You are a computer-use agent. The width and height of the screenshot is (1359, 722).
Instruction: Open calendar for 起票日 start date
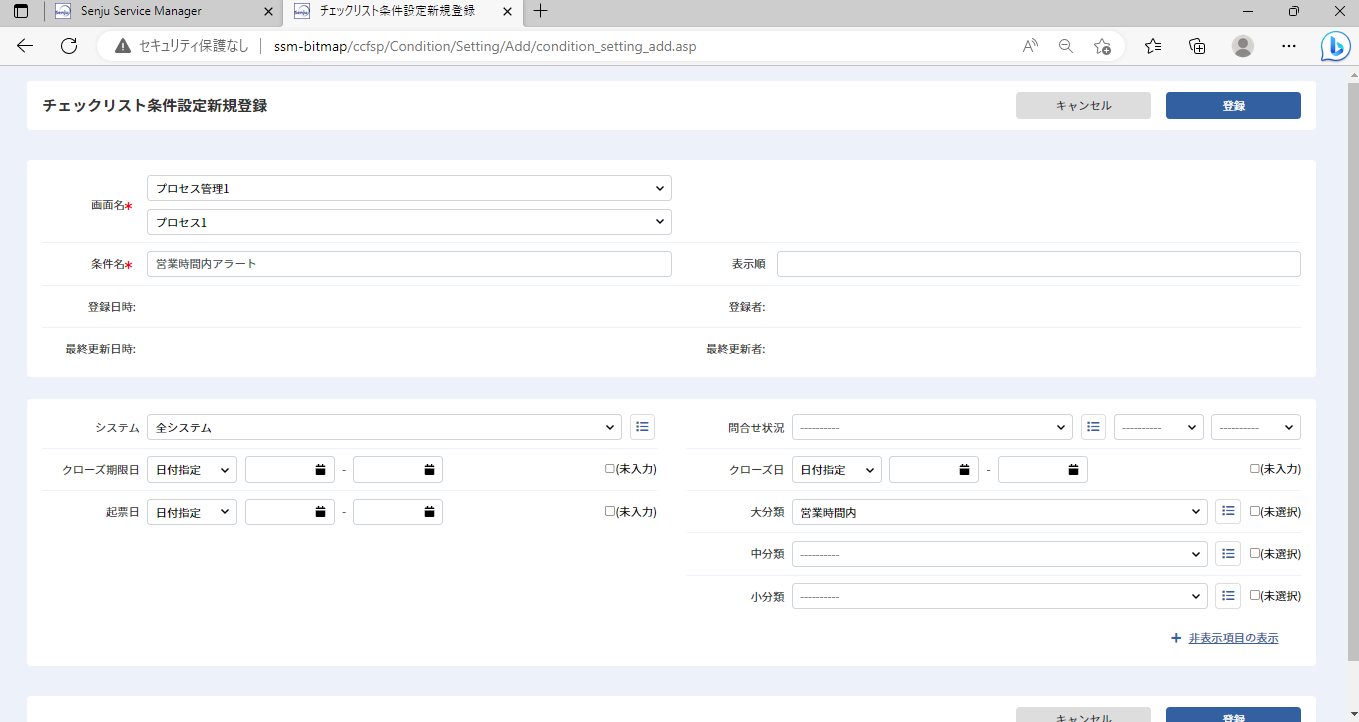pyautogui.click(x=320, y=512)
